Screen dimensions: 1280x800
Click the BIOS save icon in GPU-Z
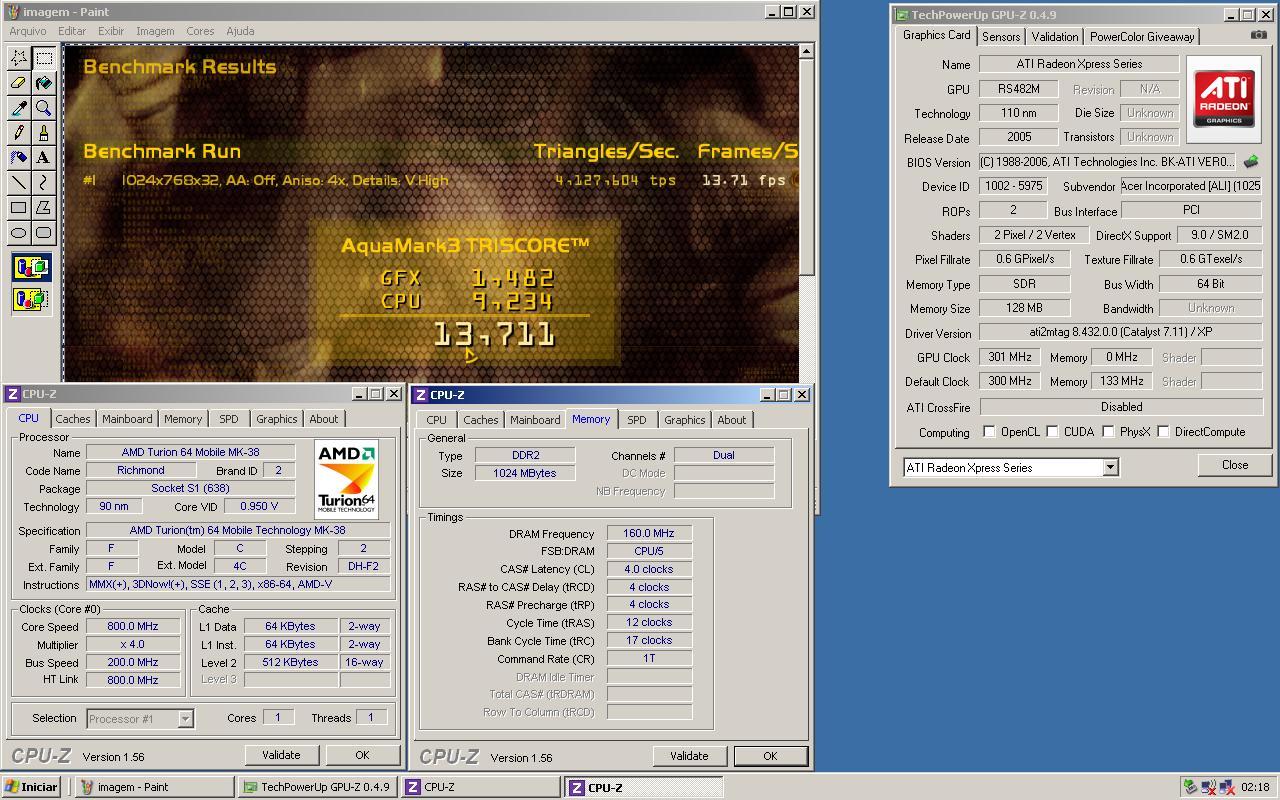click(1251, 161)
